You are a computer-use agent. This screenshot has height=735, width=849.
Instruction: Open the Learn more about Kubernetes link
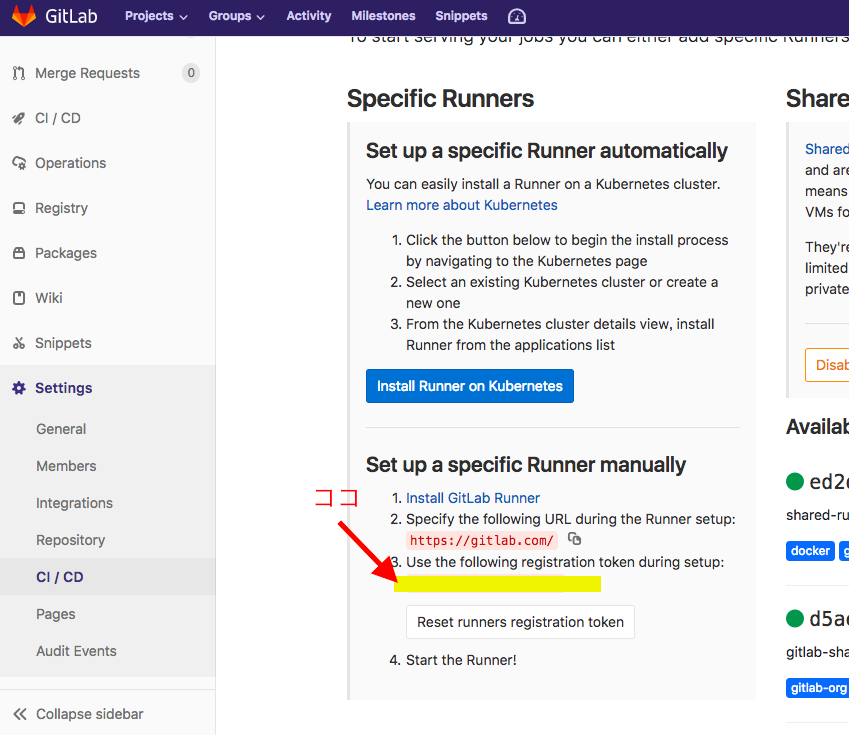pos(461,204)
